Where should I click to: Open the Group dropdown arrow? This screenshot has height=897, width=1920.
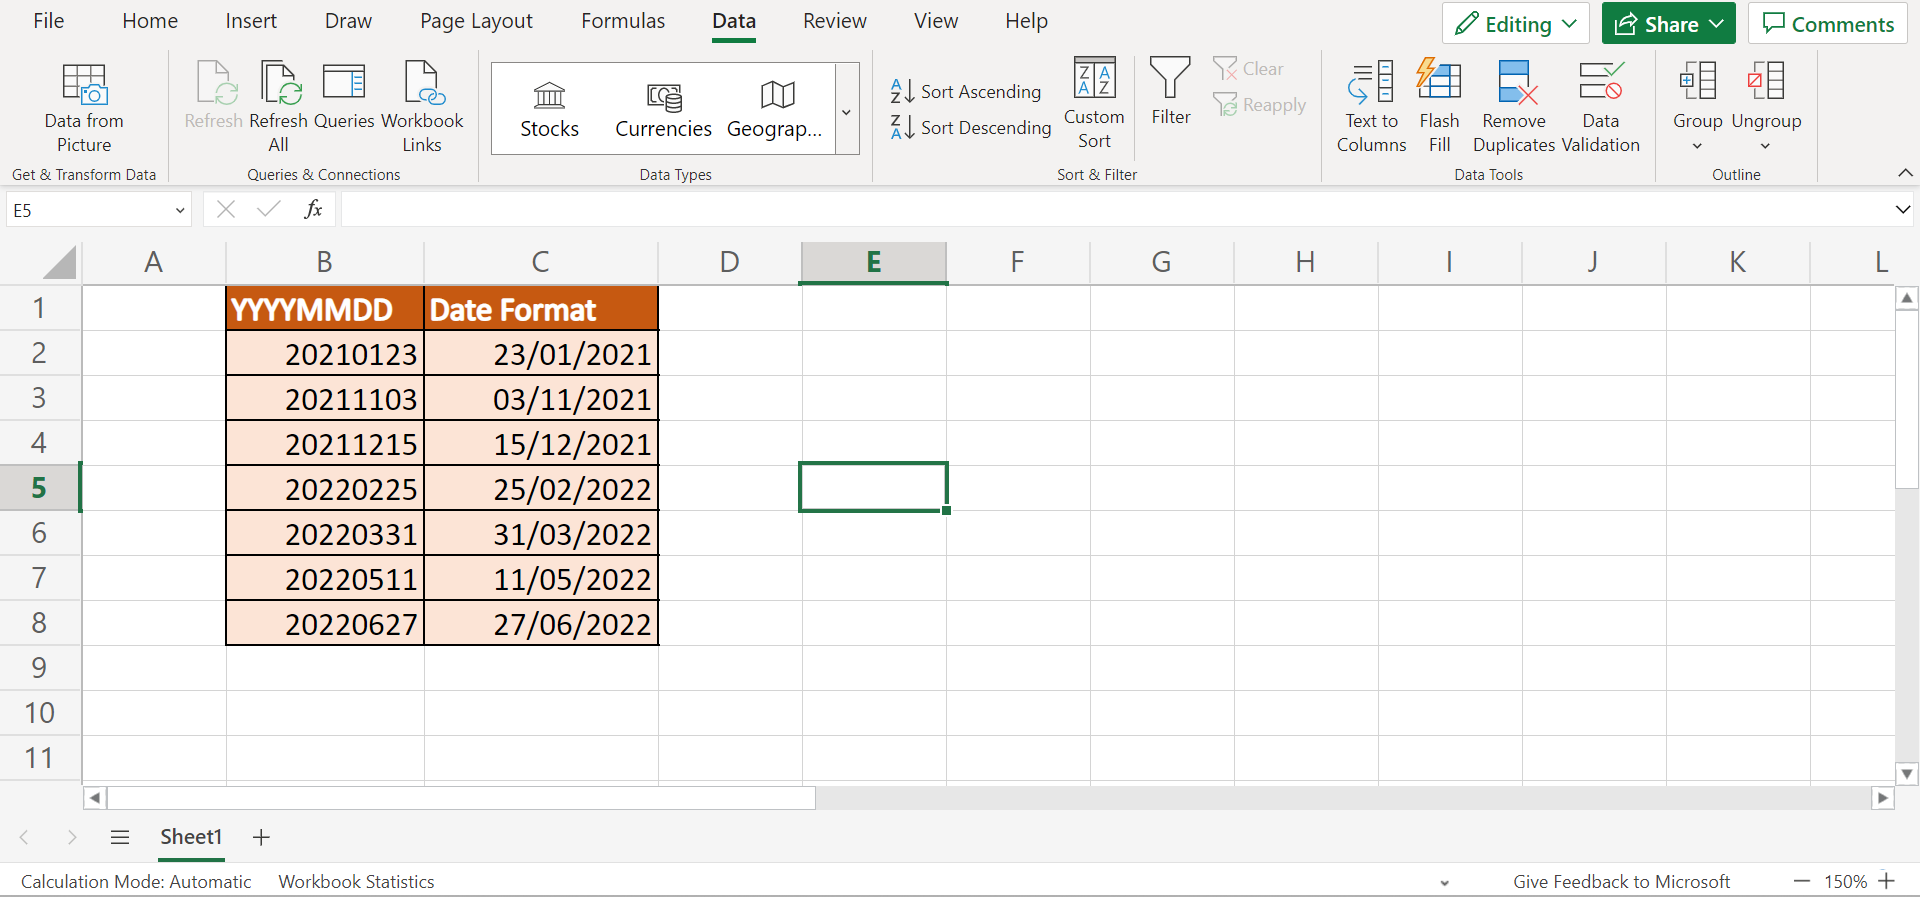pos(1697,146)
